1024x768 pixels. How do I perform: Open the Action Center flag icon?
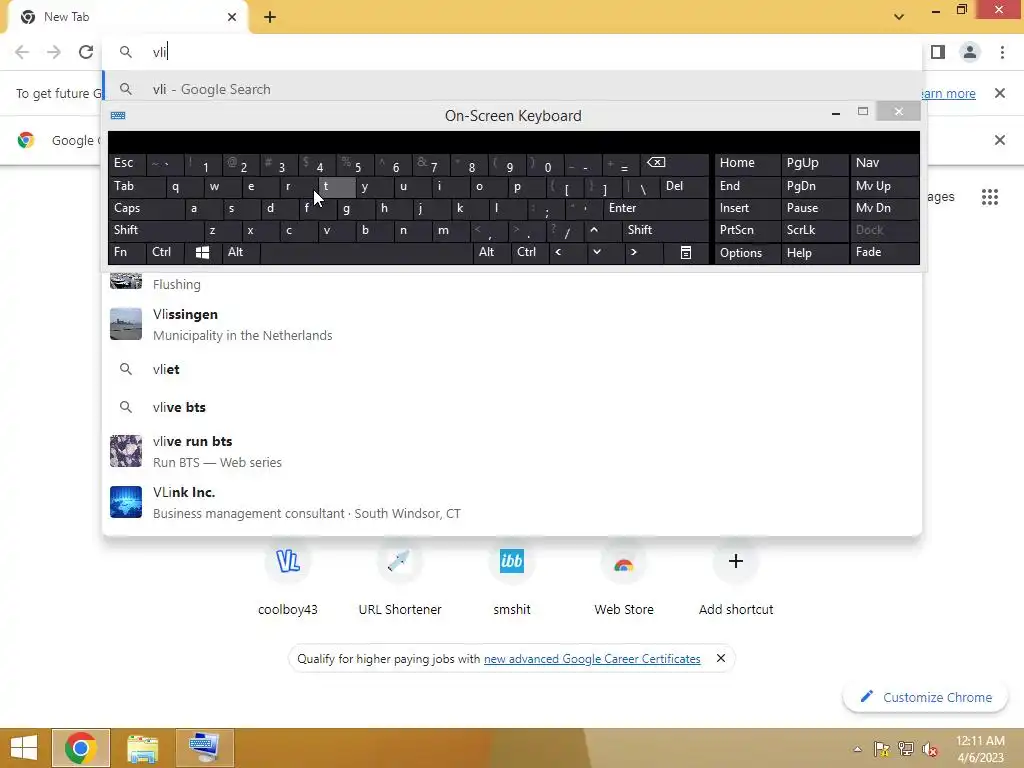click(x=882, y=749)
